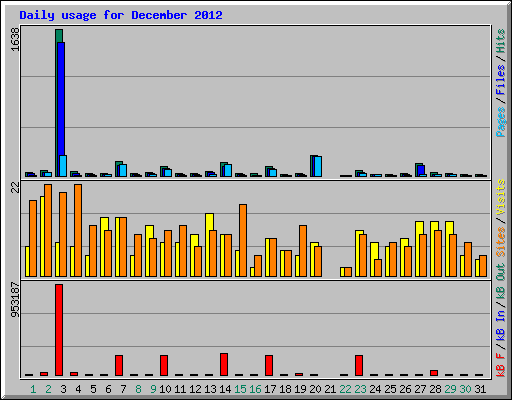The image size is (512, 400).
Task: Click the red kB bar for day 17
Action: click(x=269, y=366)
